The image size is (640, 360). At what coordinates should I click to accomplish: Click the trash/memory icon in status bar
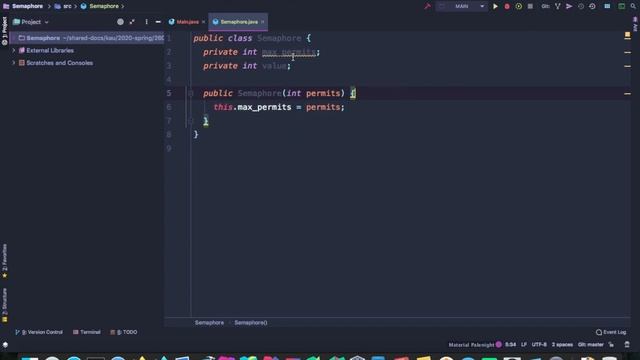click(627, 345)
